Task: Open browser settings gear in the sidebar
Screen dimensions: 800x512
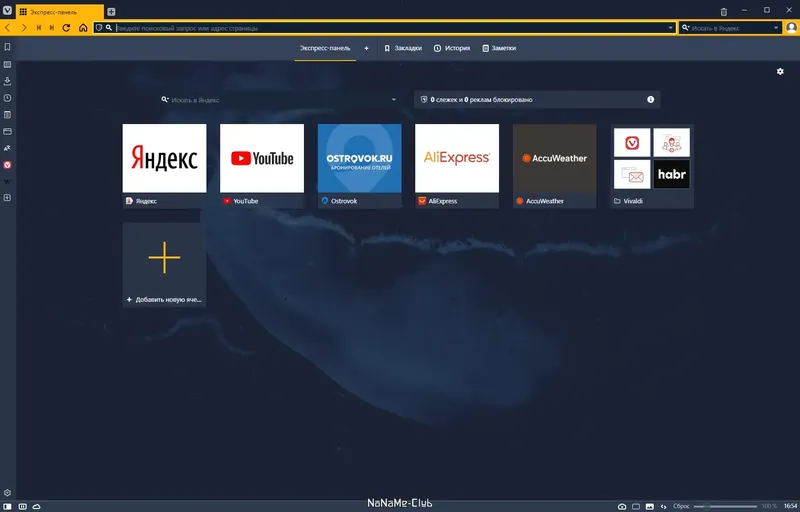Action: [7, 493]
